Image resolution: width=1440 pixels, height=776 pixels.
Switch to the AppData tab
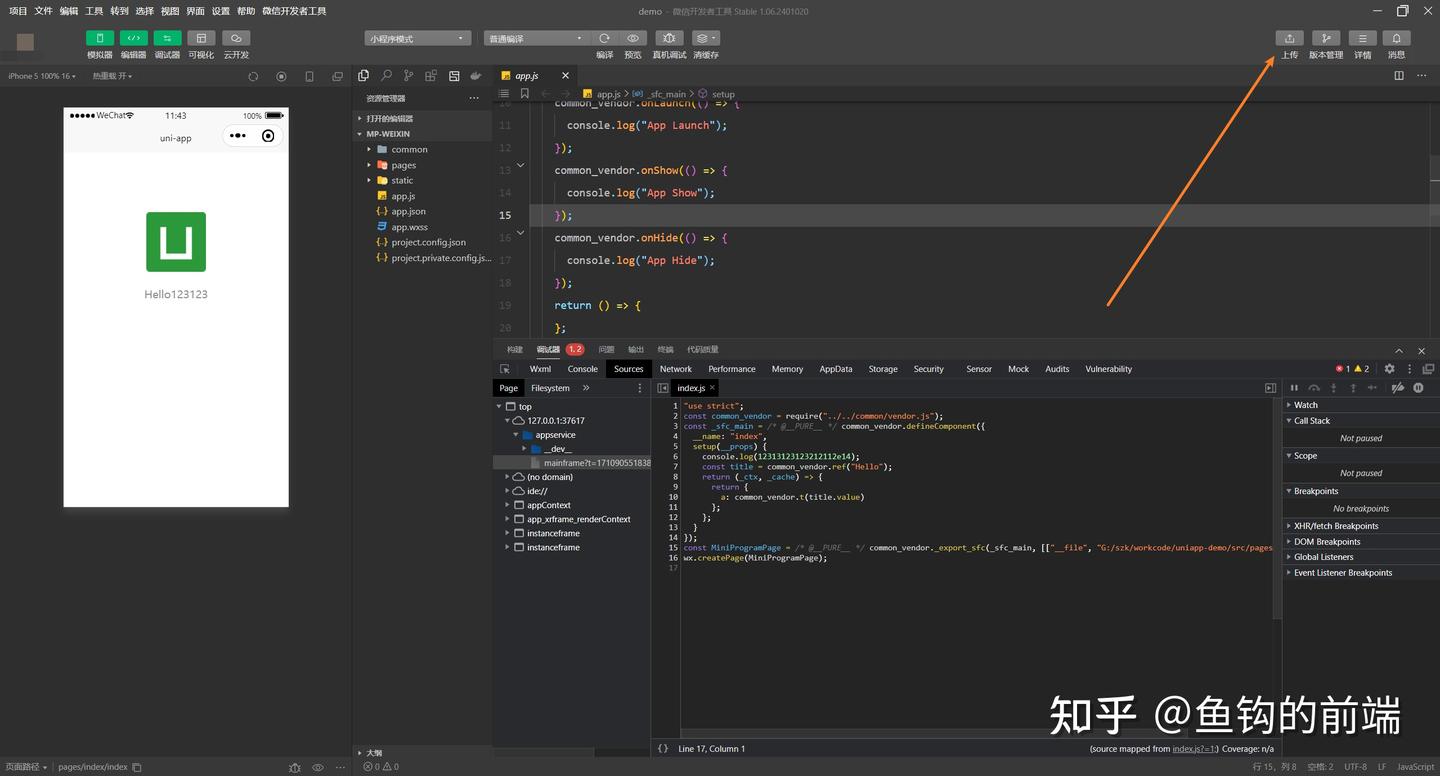[836, 369]
